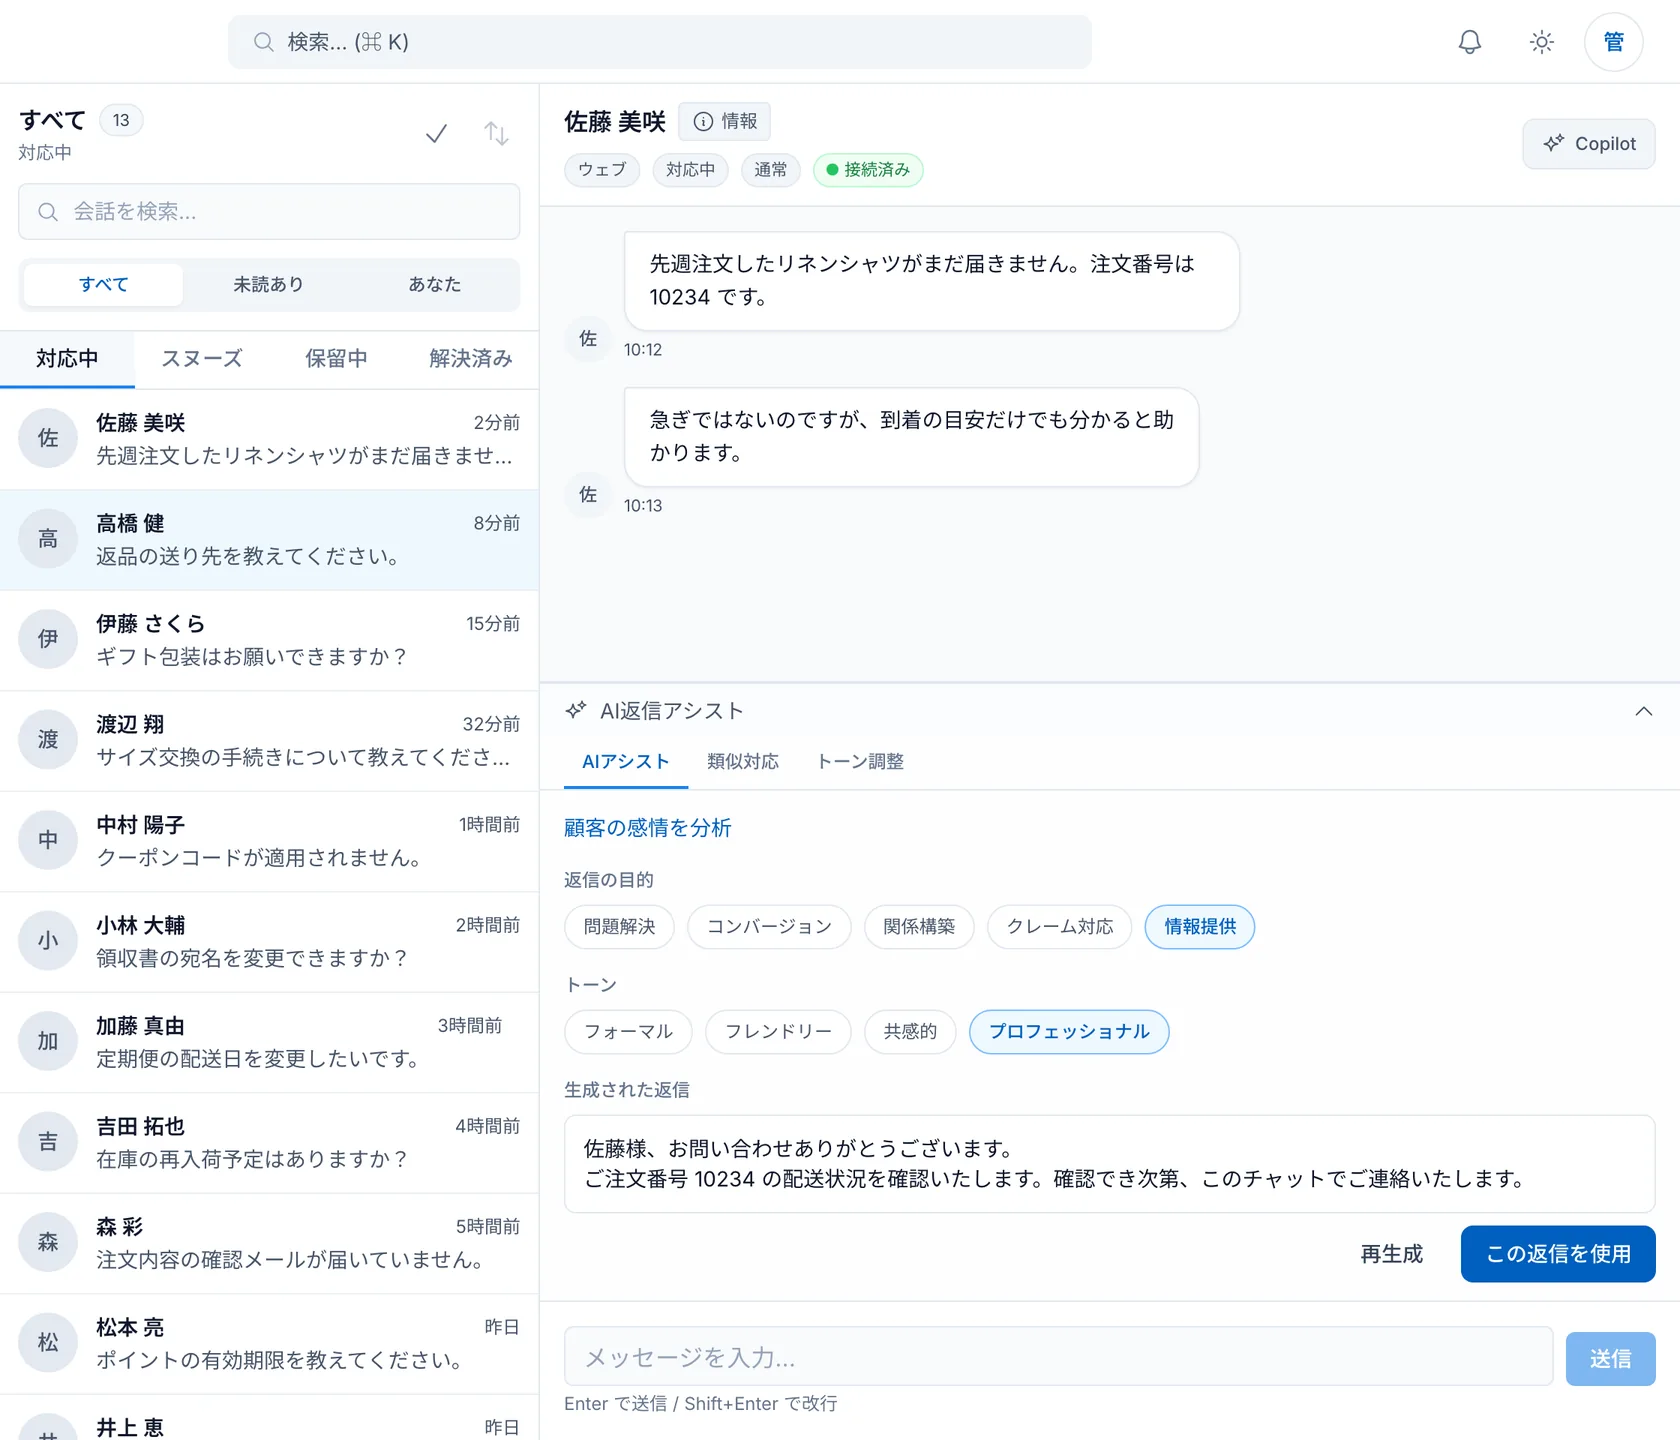Select the 未読あり filter segment
This screenshot has width=1680, height=1440.
[x=268, y=285]
